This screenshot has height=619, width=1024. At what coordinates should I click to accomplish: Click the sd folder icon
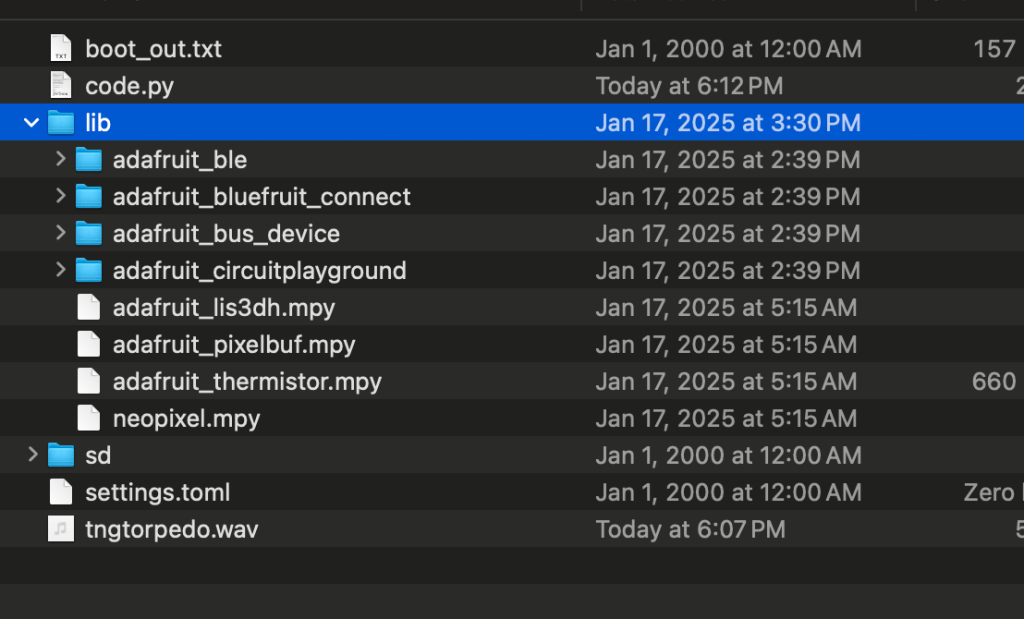pos(62,455)
